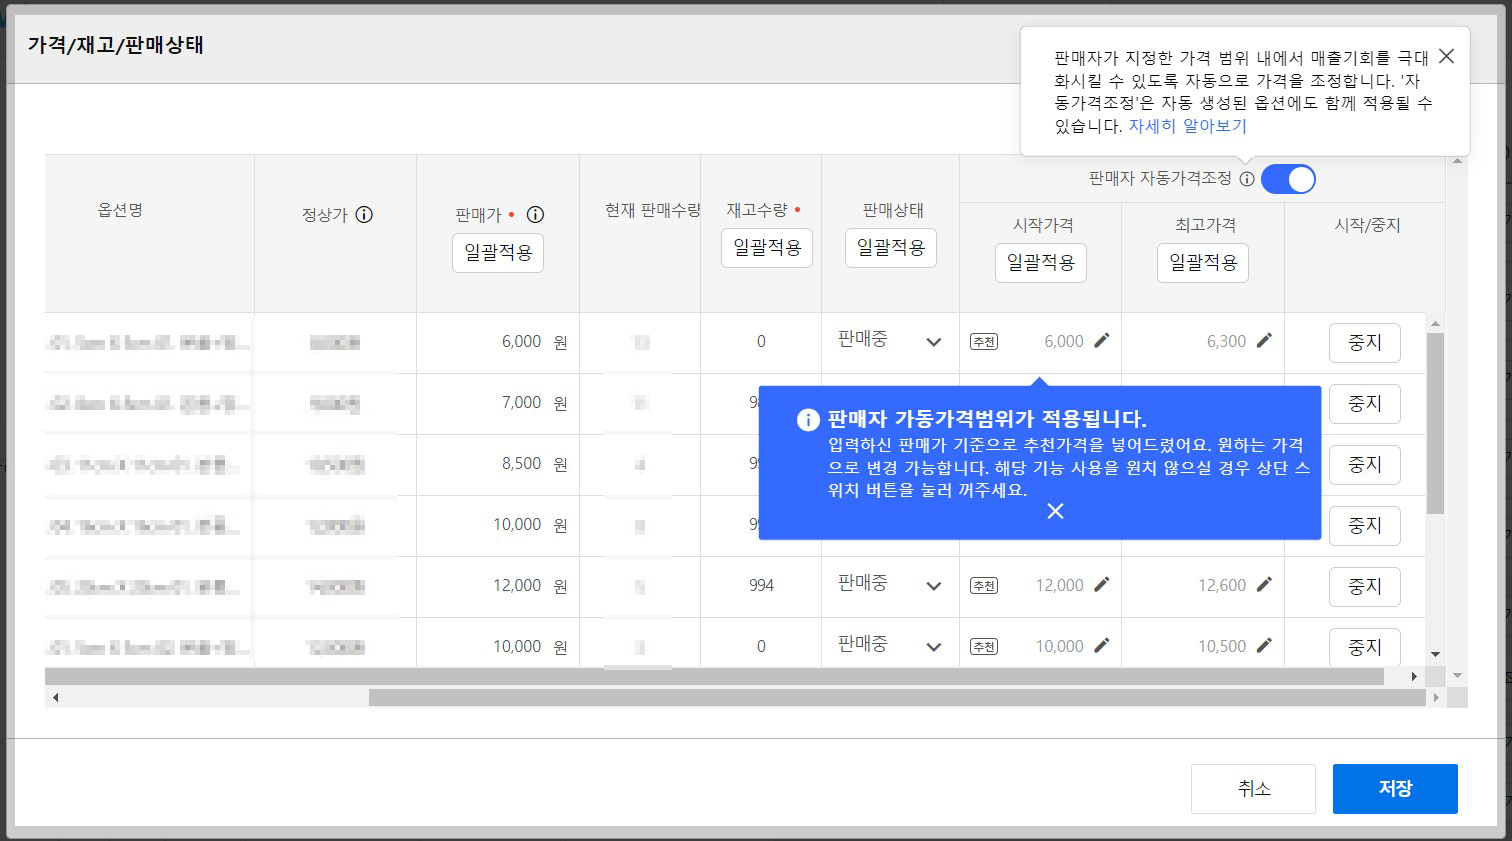Viewport: 1512px width, 841px height.
Task: Edit the maximum price 6,300 with the pencil icon
Action: click(x=1266, y=341)
